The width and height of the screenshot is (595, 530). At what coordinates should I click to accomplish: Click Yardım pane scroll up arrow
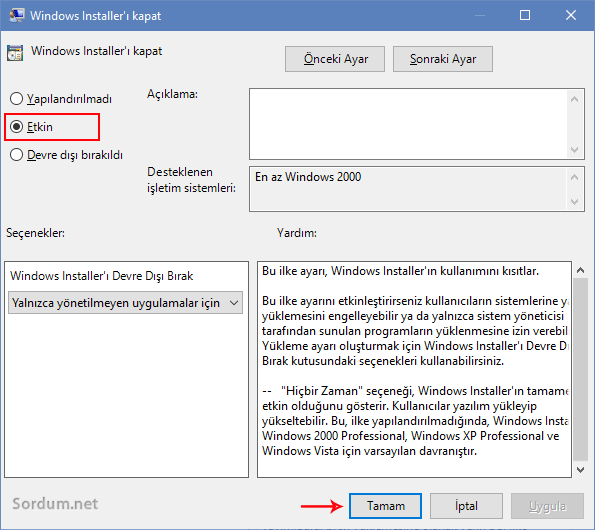[x=580, y=270]
